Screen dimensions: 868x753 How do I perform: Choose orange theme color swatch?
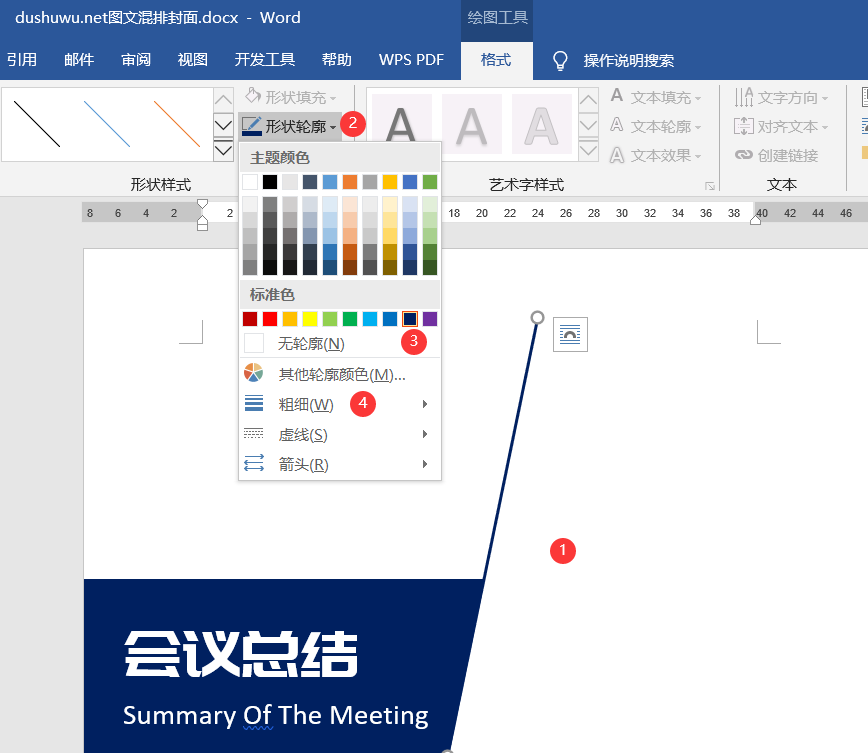(350, 182)
